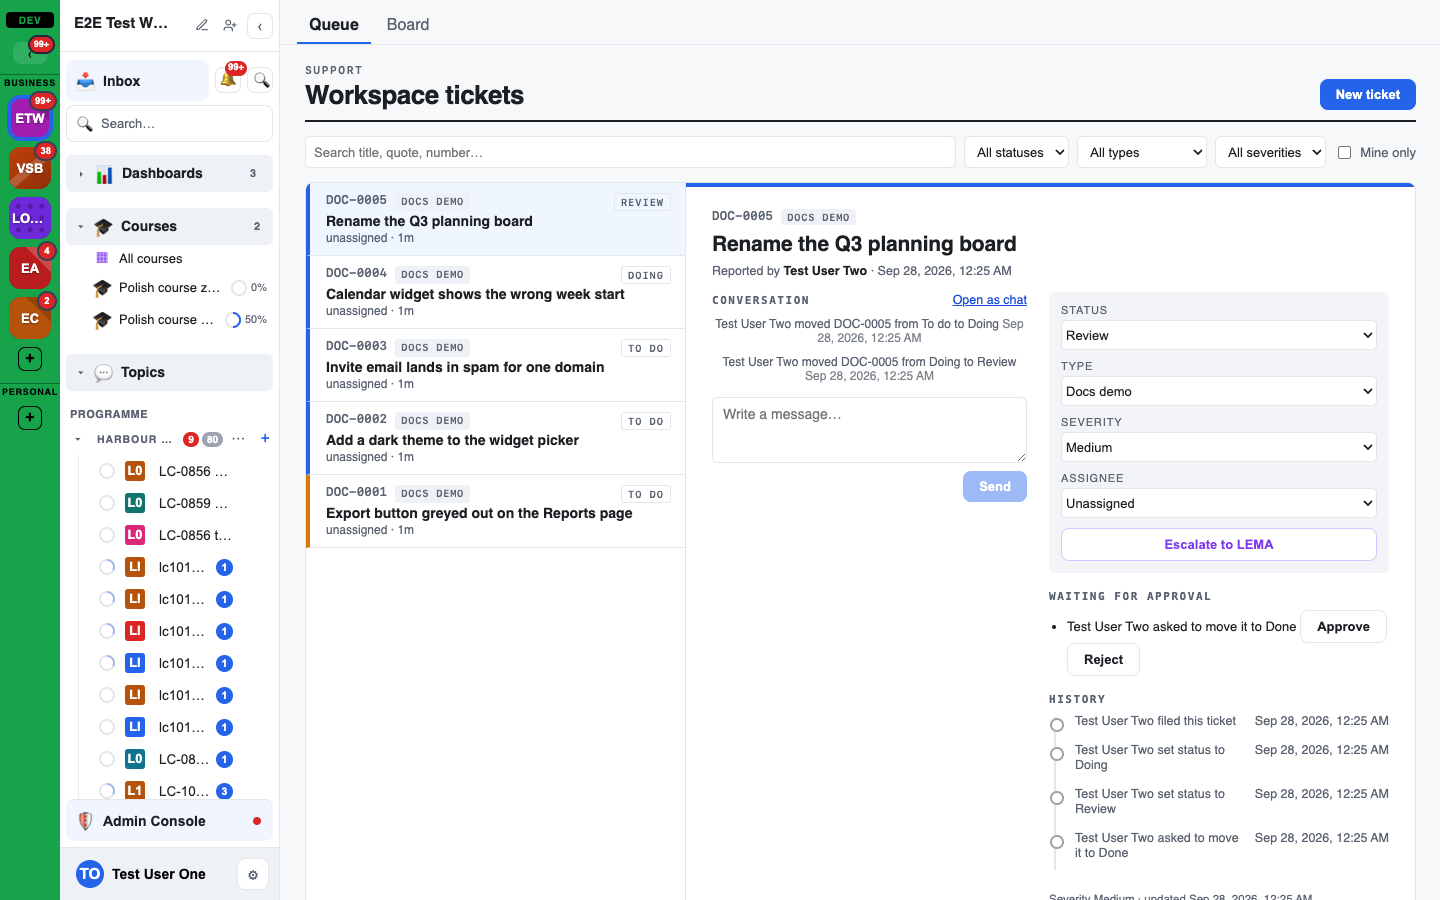
Task: Open the Test User One avatar
Action: [x=90, y=874]
